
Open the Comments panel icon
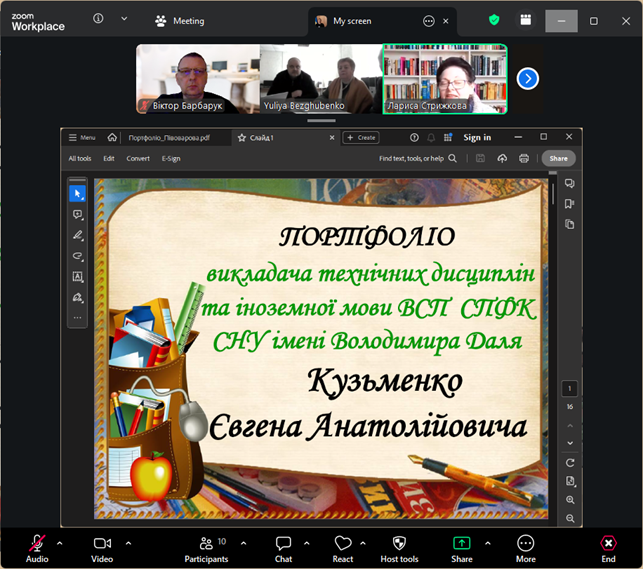click(570, 183)
